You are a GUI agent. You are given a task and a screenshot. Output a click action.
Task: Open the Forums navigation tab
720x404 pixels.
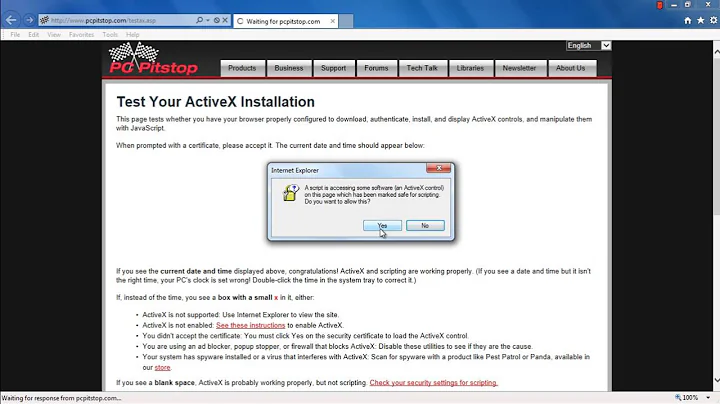(x=376, y=68)
